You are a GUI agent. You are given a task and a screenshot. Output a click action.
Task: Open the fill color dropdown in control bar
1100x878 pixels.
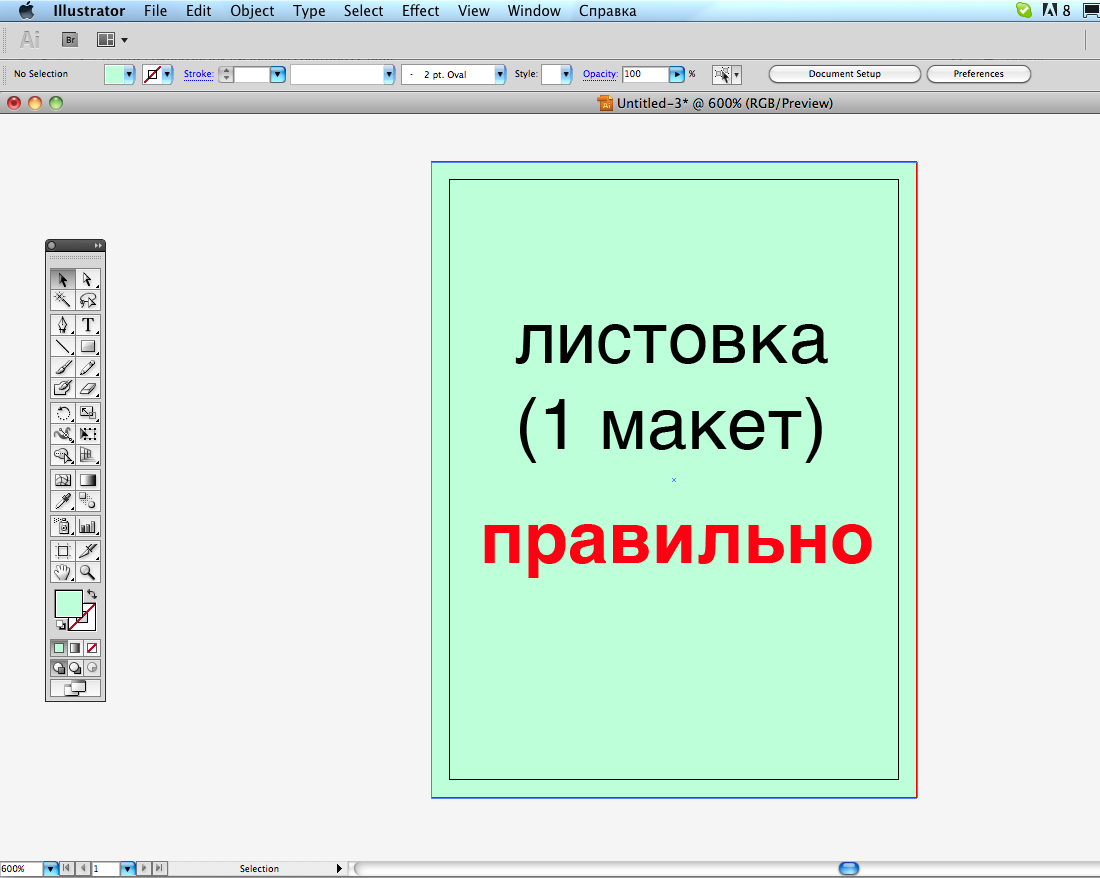(129, 74)
